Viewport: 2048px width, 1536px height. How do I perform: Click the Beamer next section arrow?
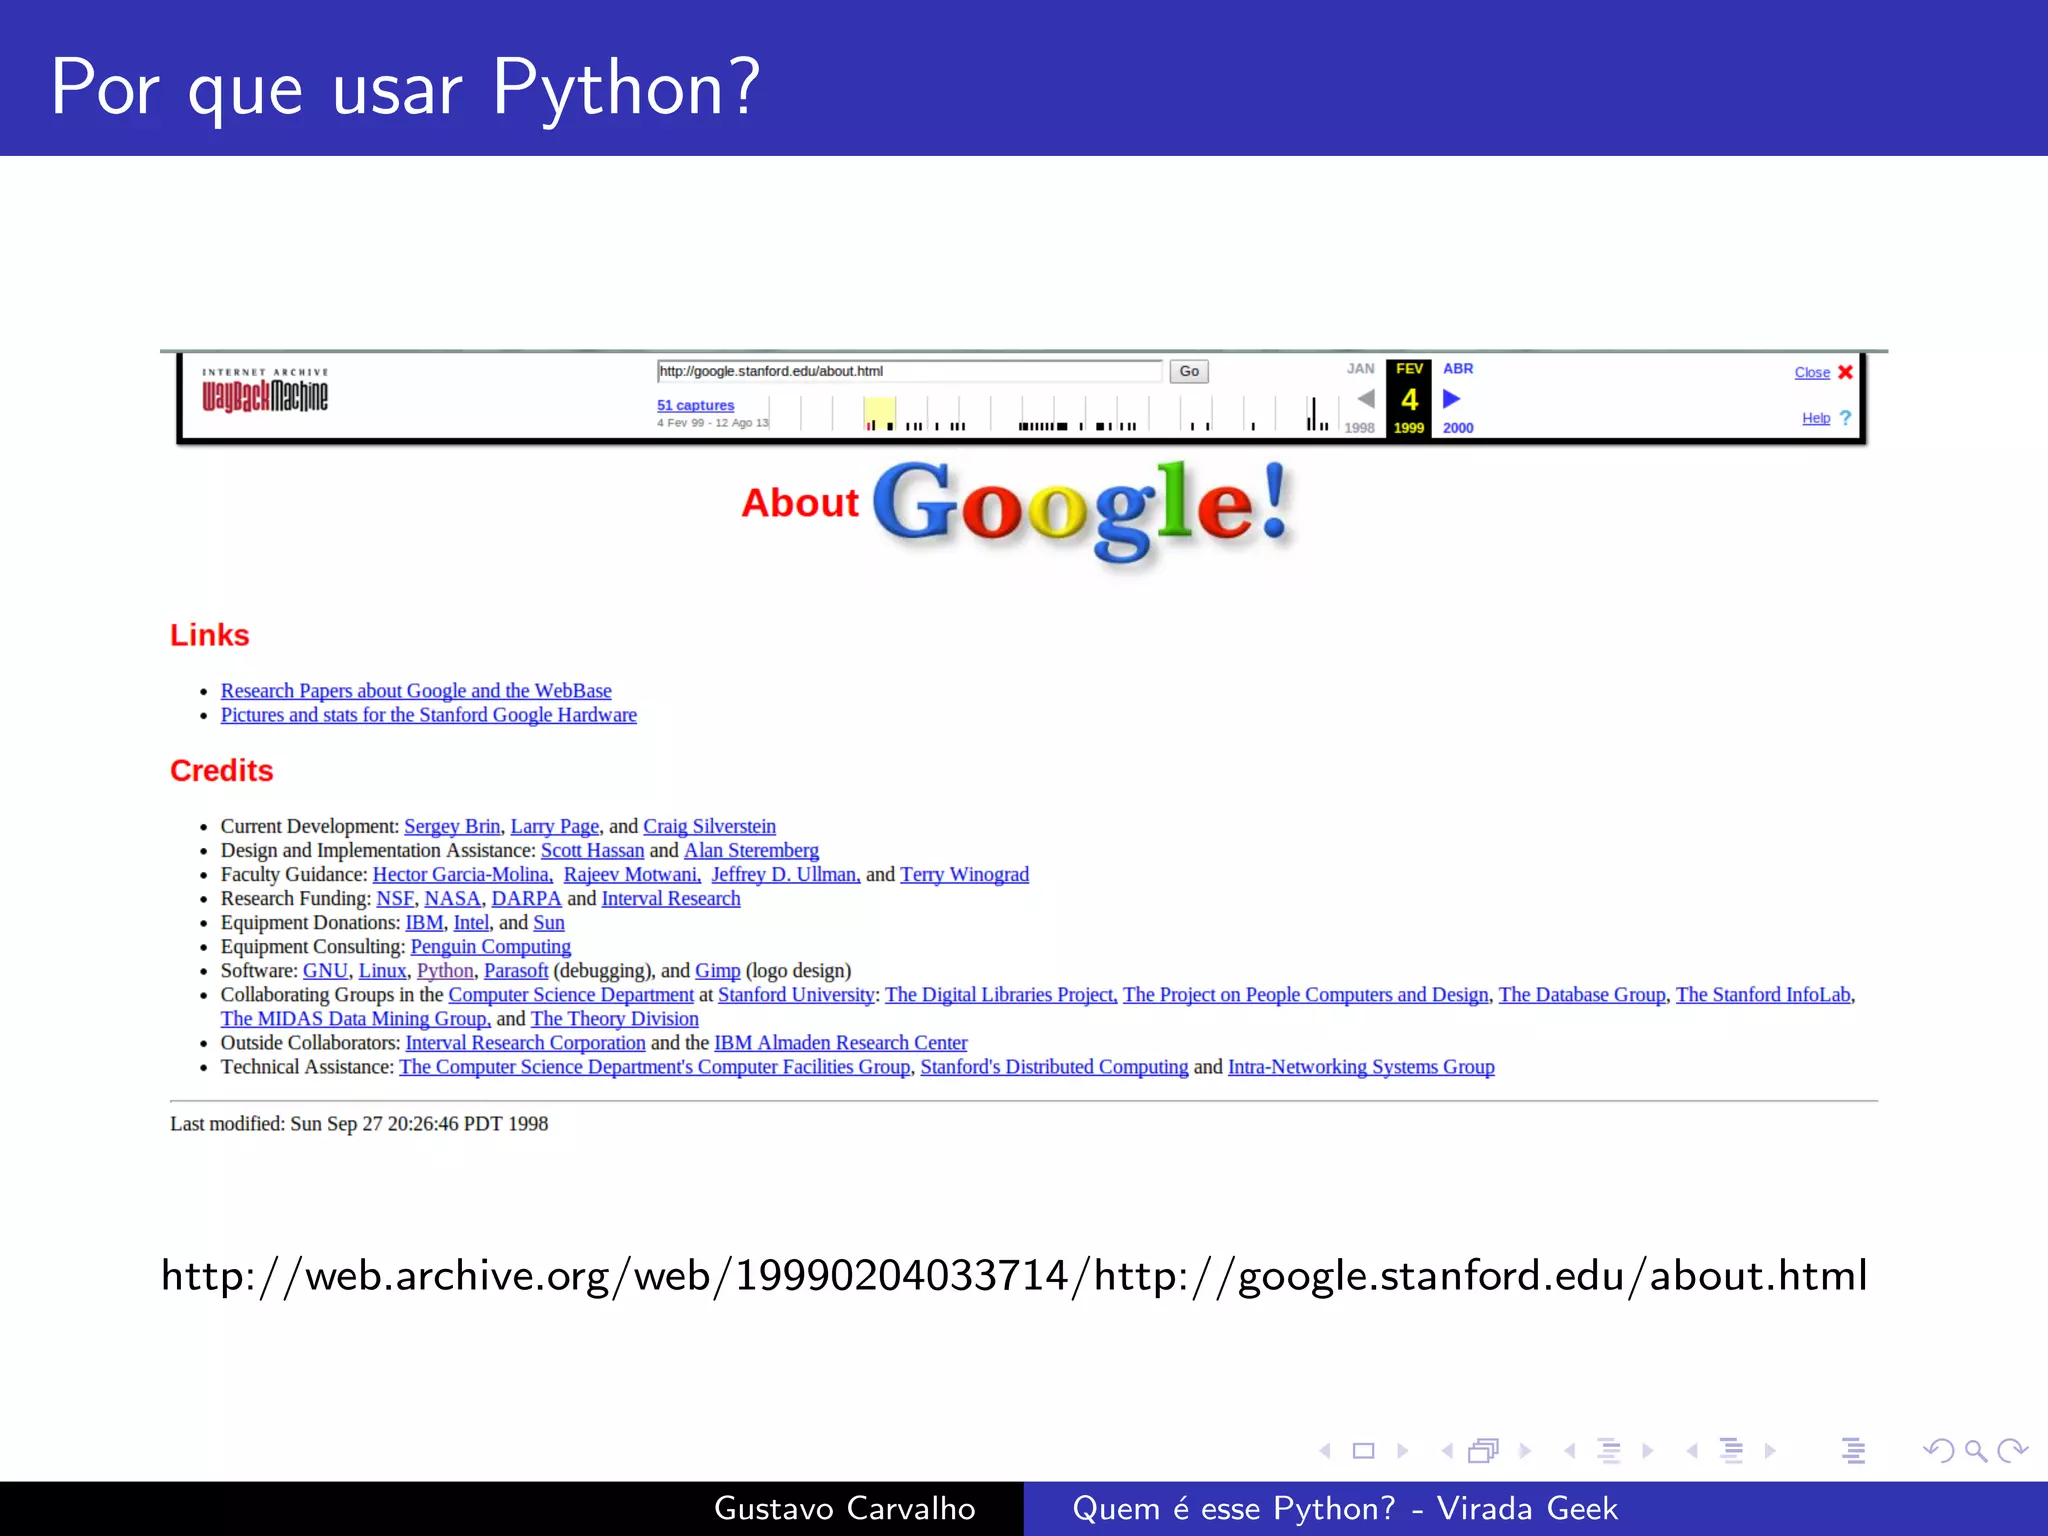point(1770,1451)
